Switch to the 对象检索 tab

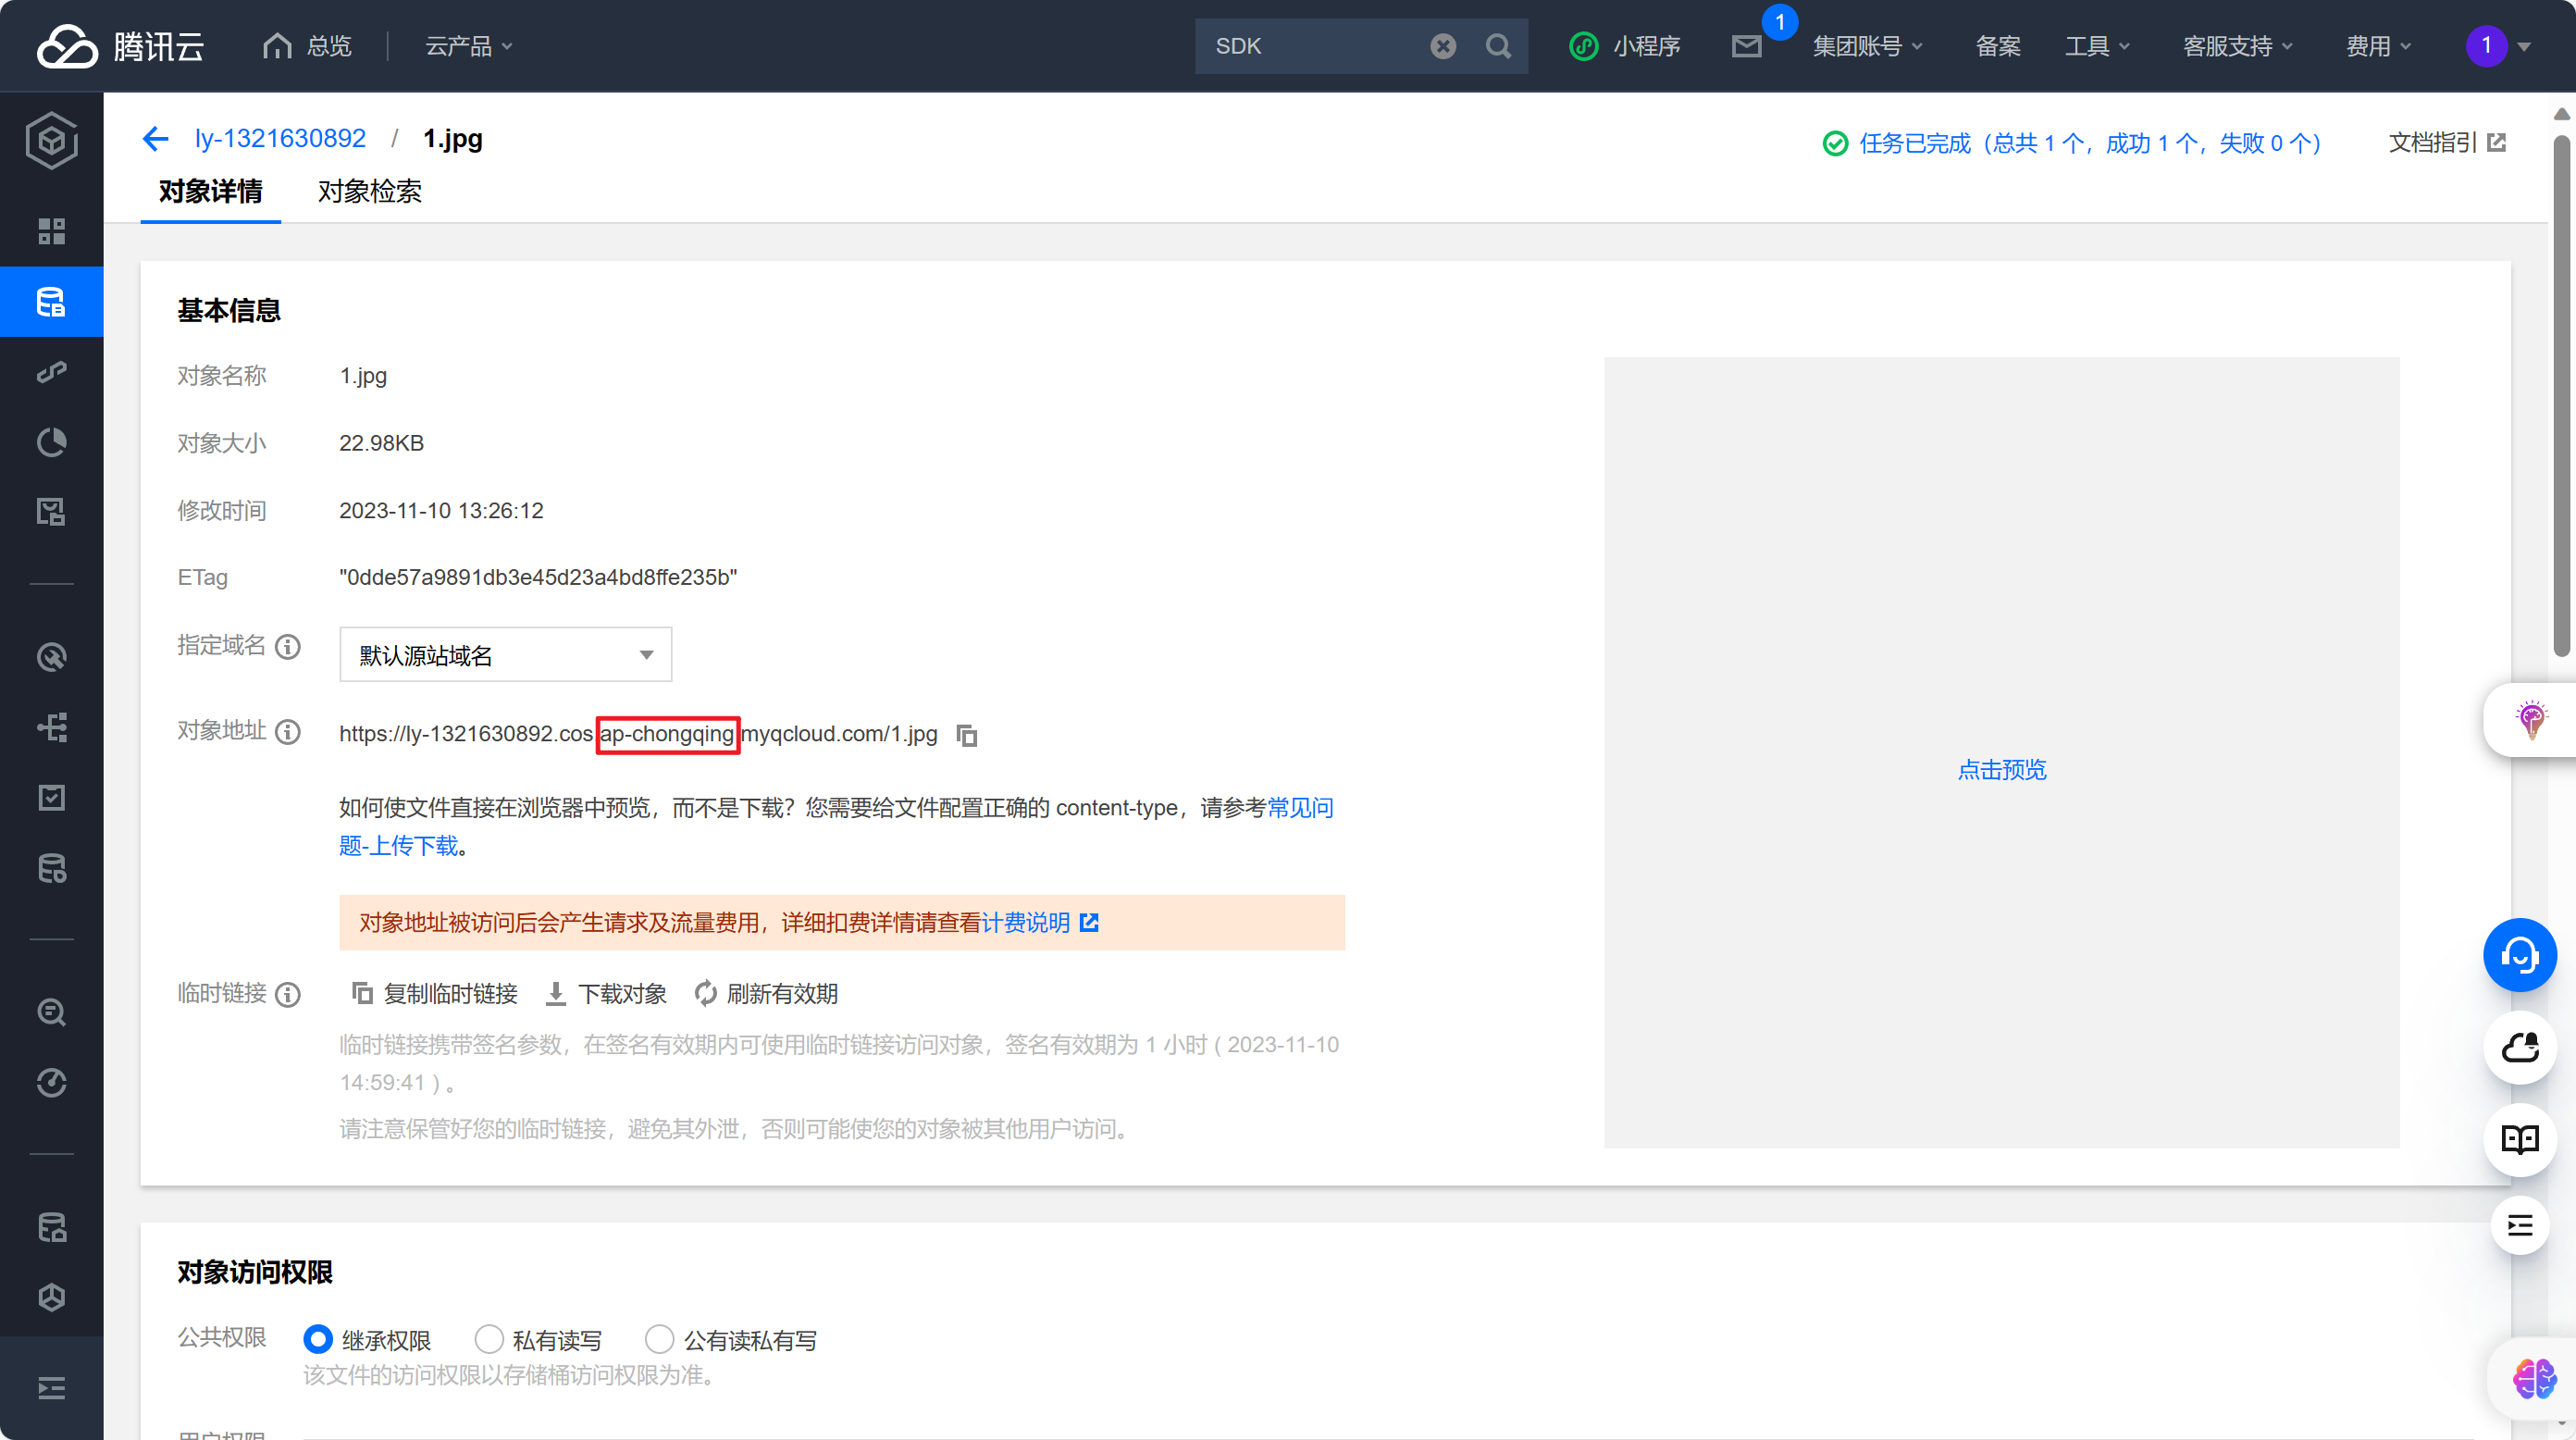[369, 191]
